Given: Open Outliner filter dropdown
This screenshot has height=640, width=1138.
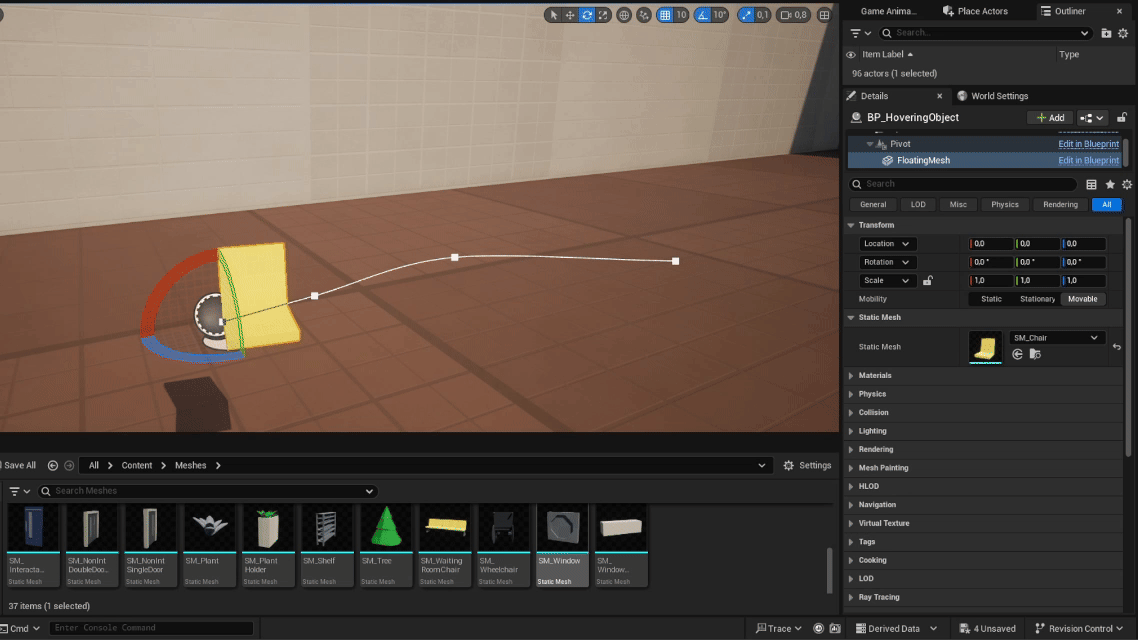Looking at the screenshot, I should (x=861, y=33).
